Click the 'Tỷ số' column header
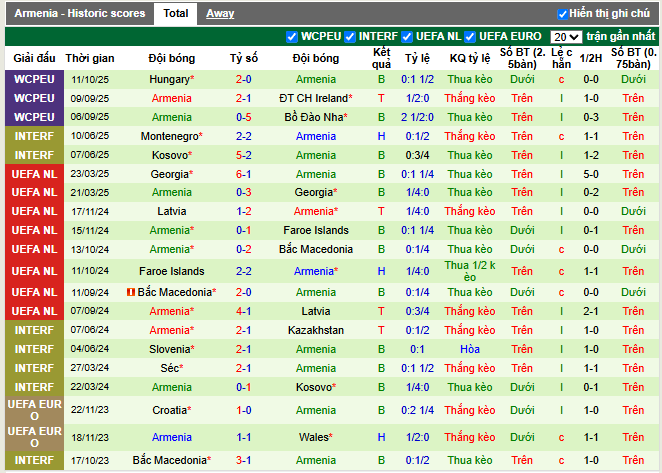The height and width of the screenshot is (473, 662). [243, 58]
